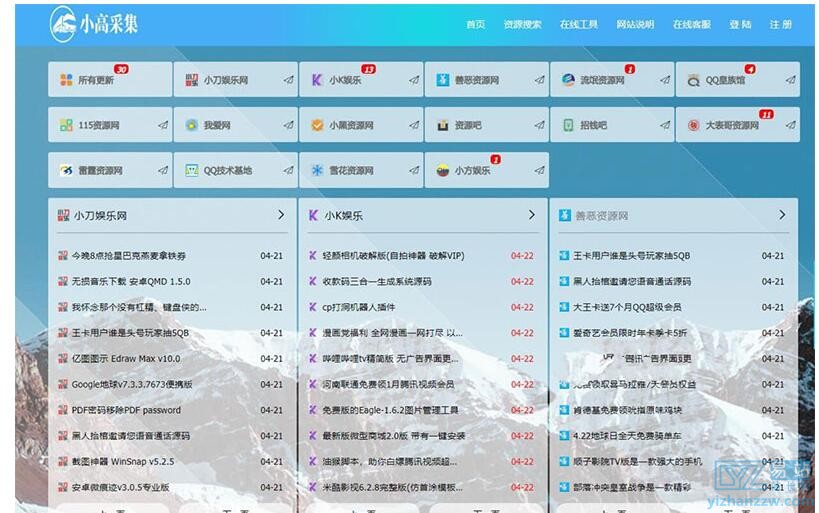819x513 pixels.
Task: Expand the 小K娱乐 panel with its chevron
Action: pos(532,215)
